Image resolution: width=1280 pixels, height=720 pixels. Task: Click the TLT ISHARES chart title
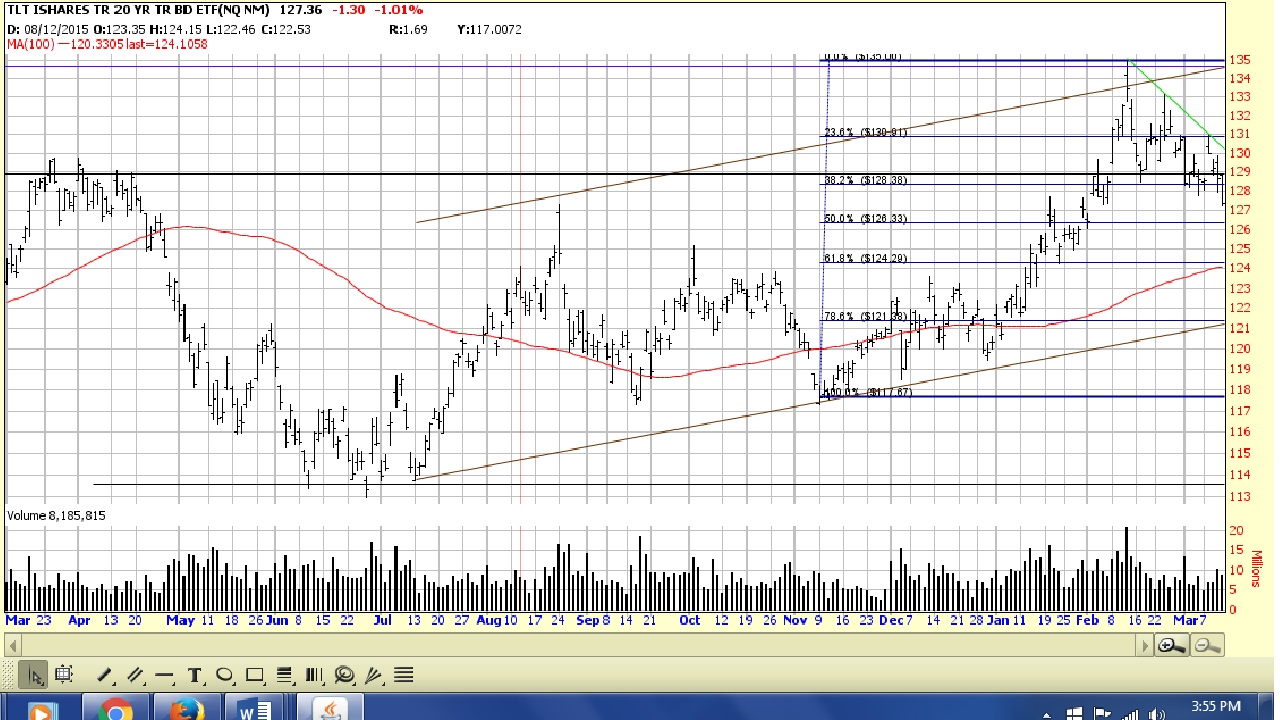[137, 10]
